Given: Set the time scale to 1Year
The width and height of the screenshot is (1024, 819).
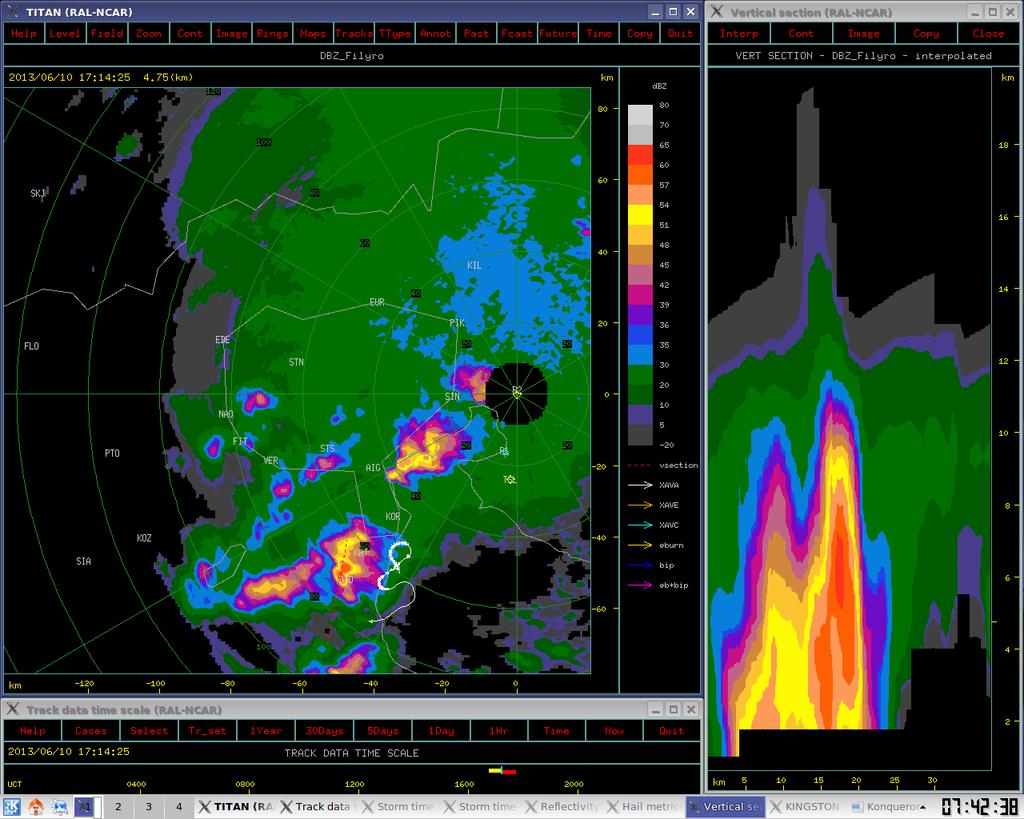Looking at the screenshot, I should click(266, 731).
